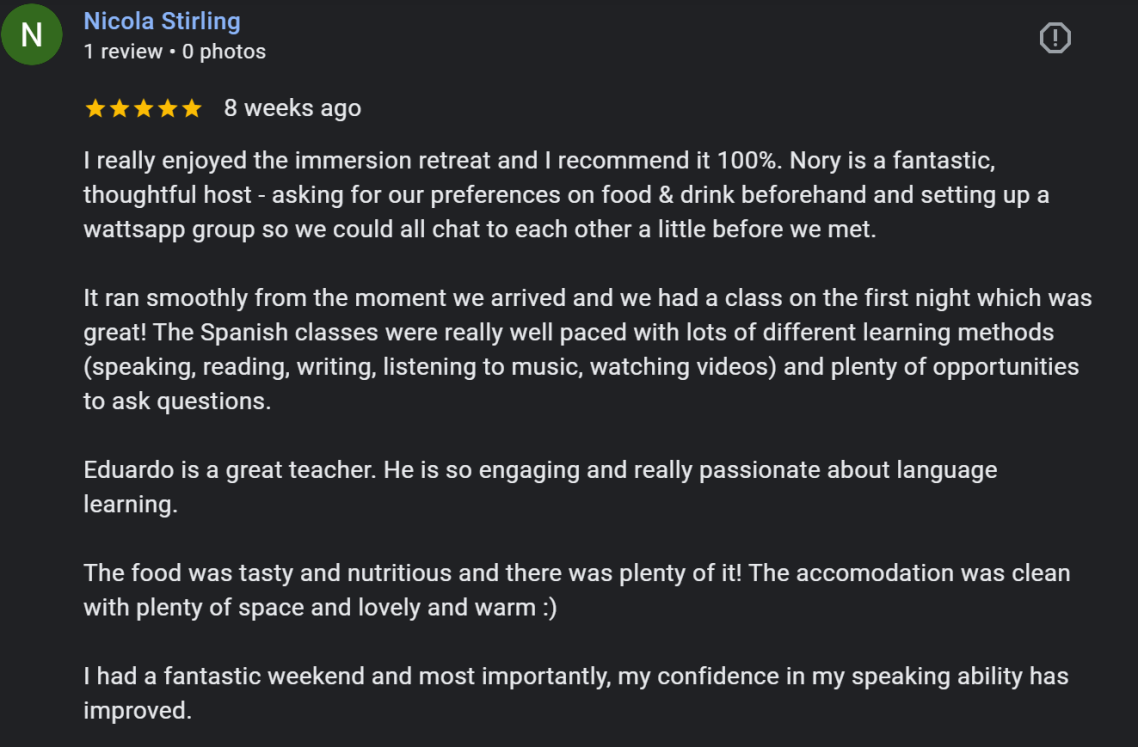
Task: Open the Nicola Stirling profile name link
Action: pyautogui.click(x=161, y=21)
